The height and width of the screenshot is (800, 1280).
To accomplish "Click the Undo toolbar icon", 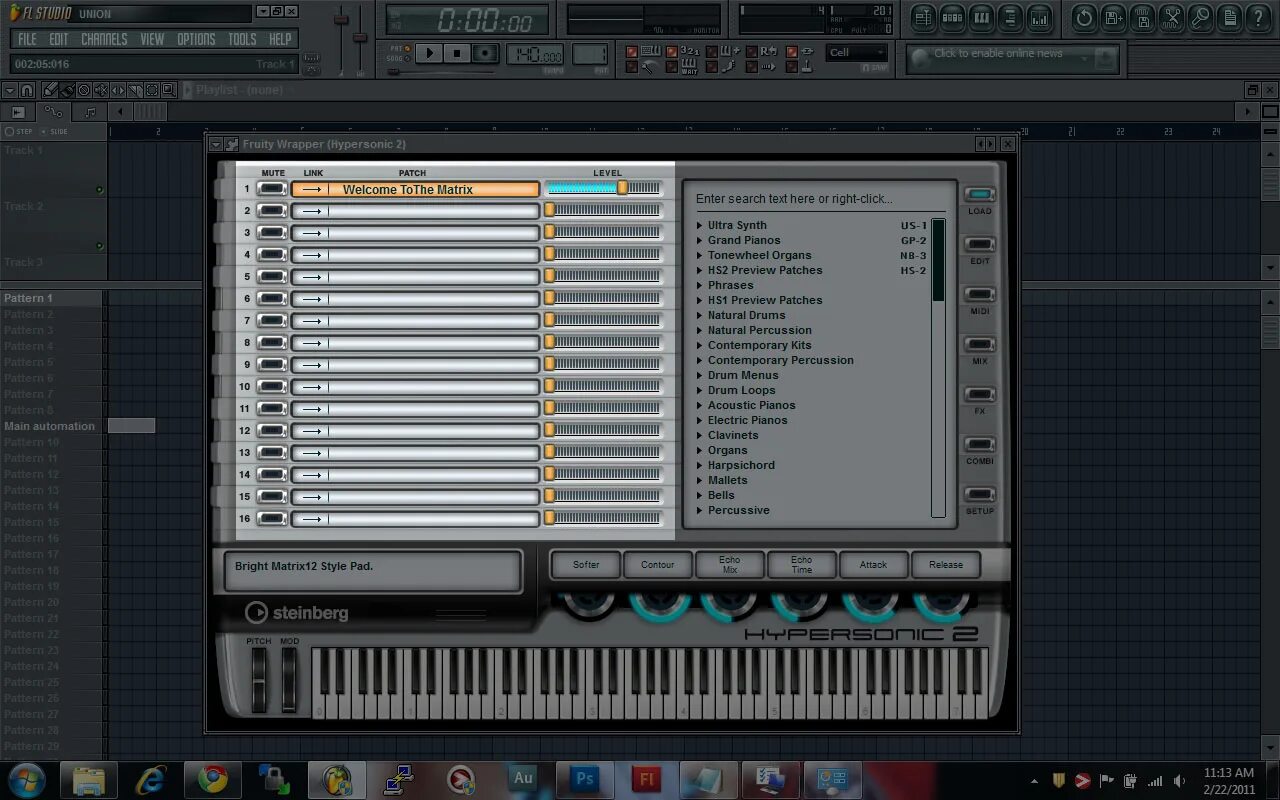I will pyautogui.click(x=1083, y=18).
